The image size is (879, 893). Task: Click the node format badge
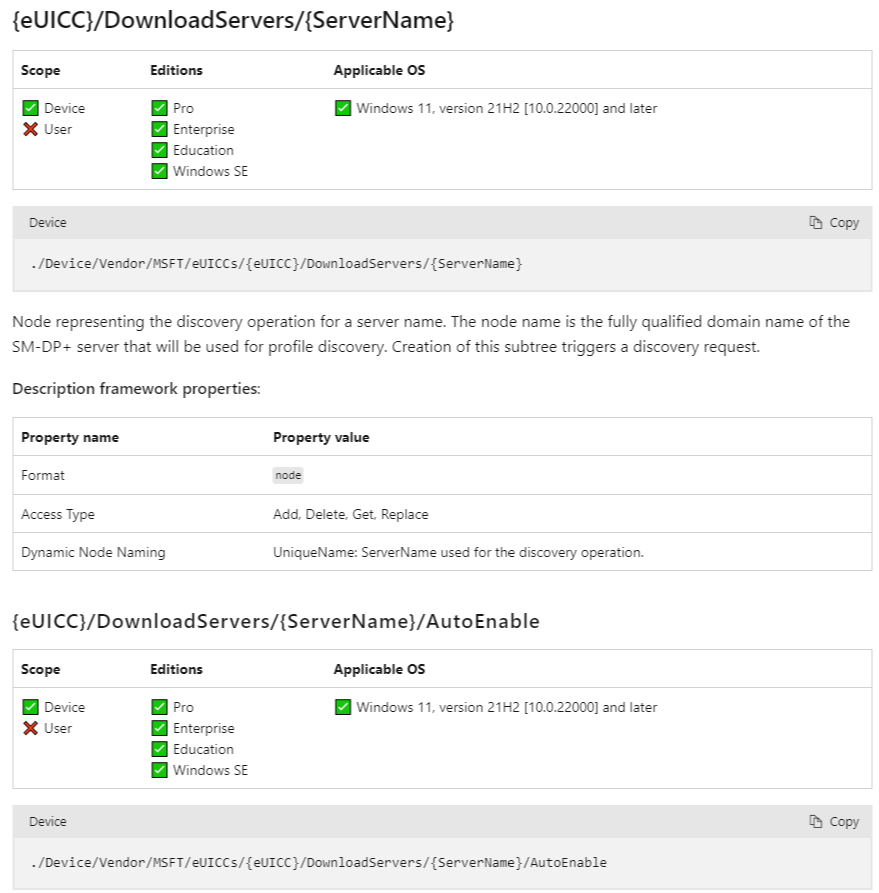coord(287,475)
